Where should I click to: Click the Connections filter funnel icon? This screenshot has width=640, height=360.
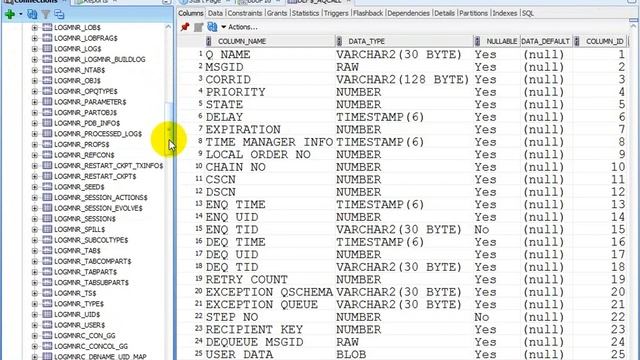tap(46, 15)
